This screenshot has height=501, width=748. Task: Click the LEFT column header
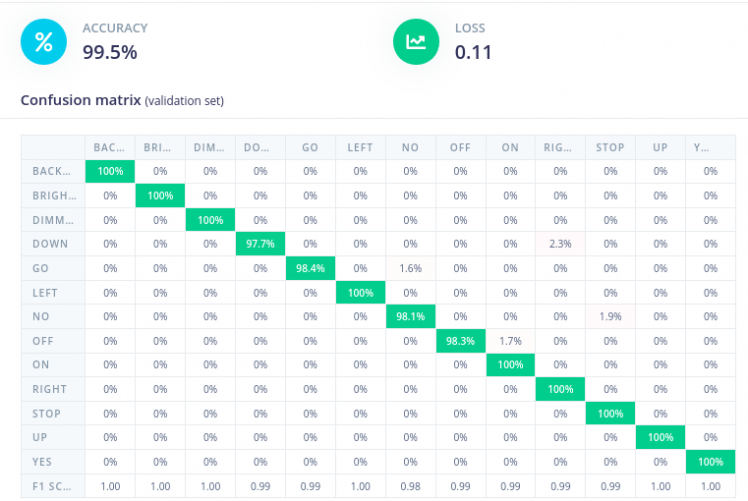(360, 147)
